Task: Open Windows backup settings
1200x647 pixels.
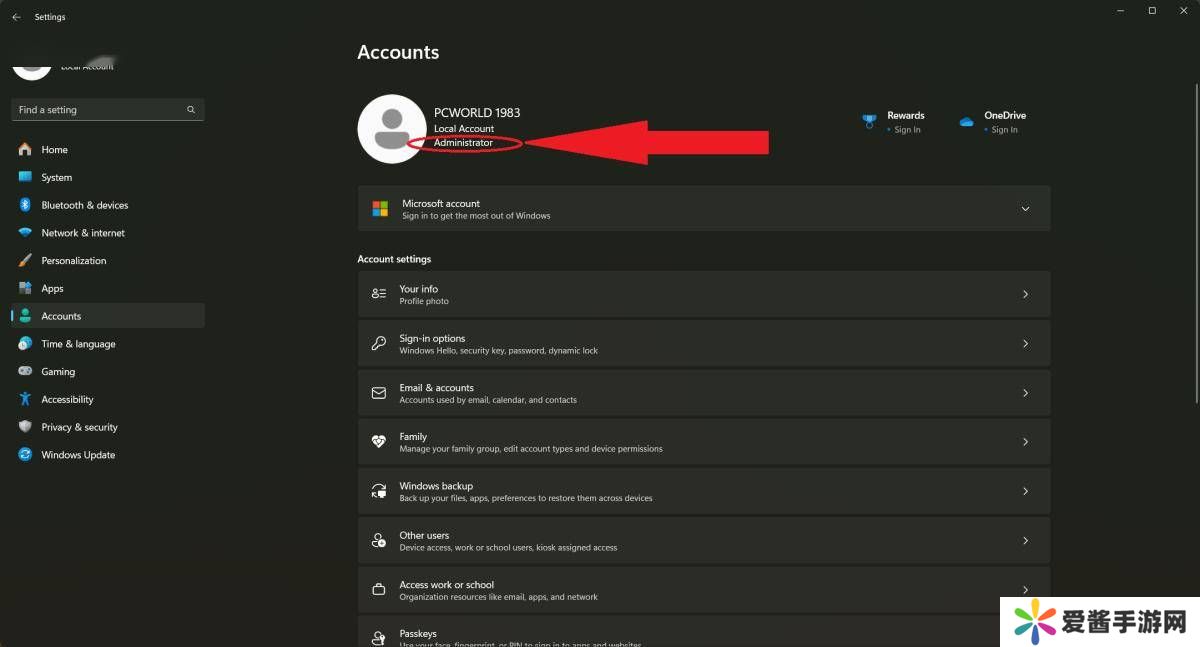Action: 703,491
